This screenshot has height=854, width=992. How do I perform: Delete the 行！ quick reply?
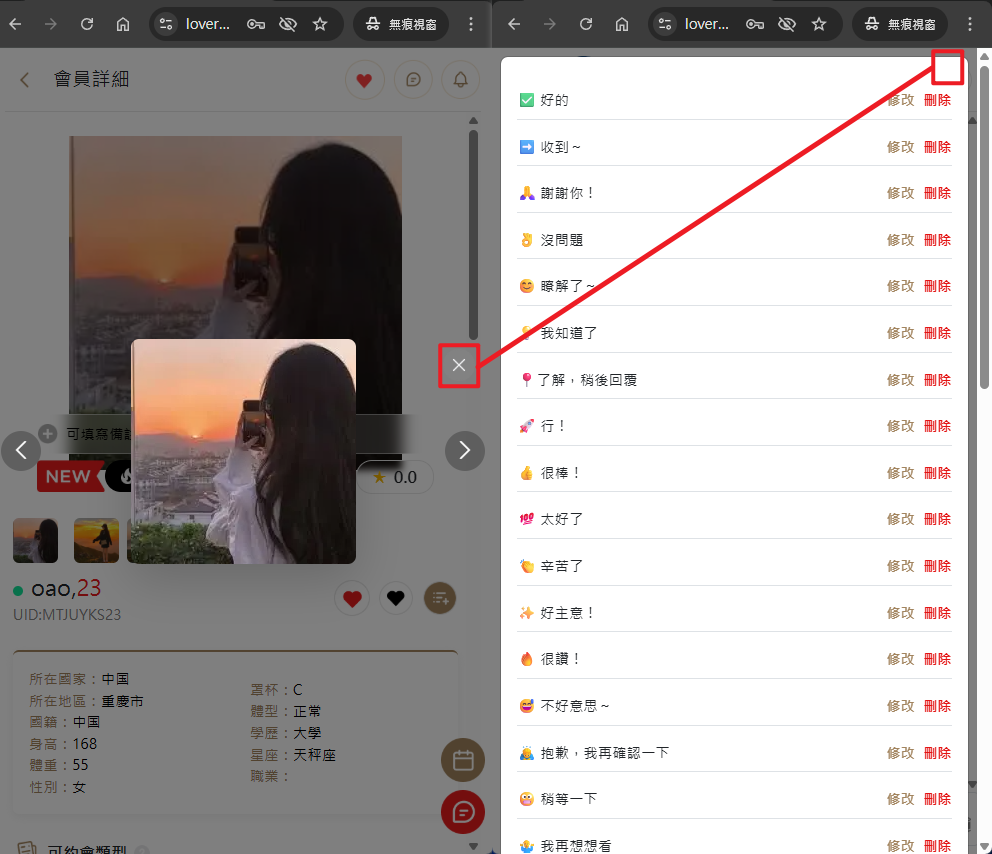coord(938,426)
